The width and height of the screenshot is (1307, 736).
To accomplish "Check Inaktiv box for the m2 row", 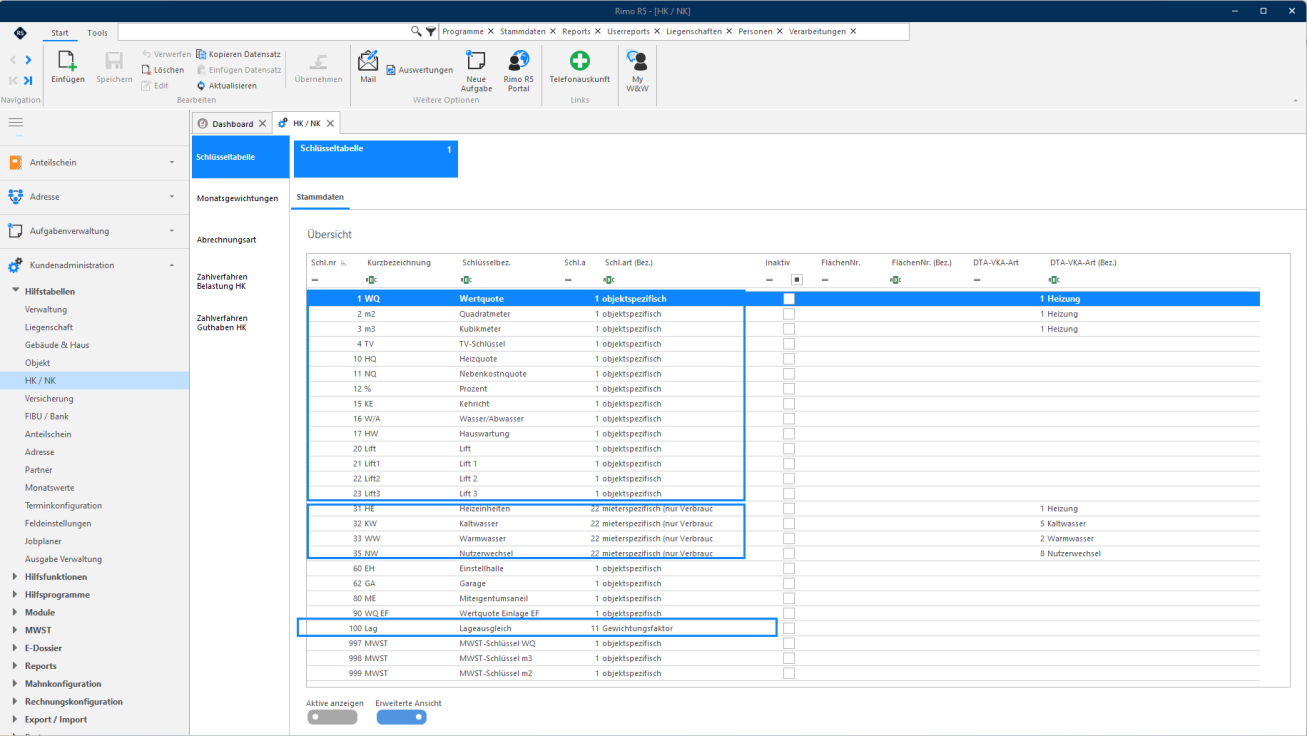I will tap(789, 314).
